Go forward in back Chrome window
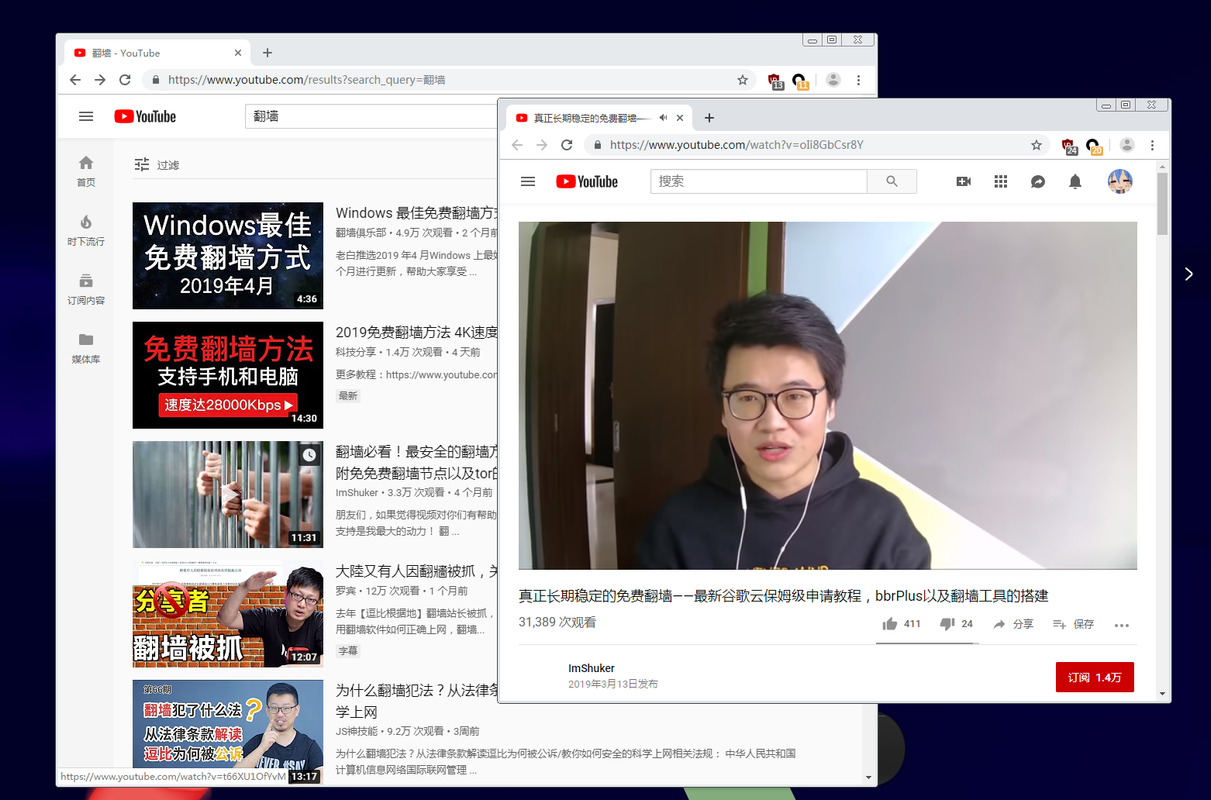Image resolution: width=1211 pixels, height=800 pixels. click(100, 80)
